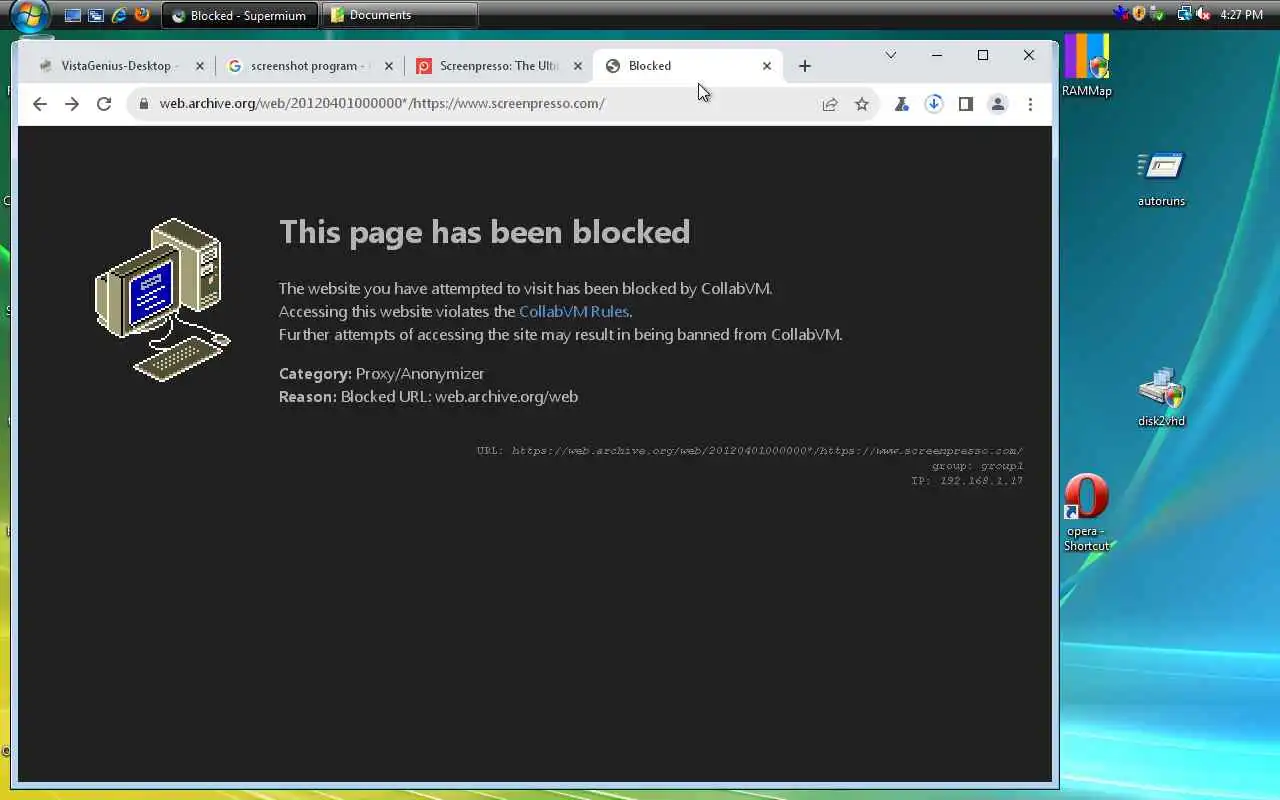Click Switch between windows in Quick Launch
The image size is (1280, 800).
coord(96,16)
